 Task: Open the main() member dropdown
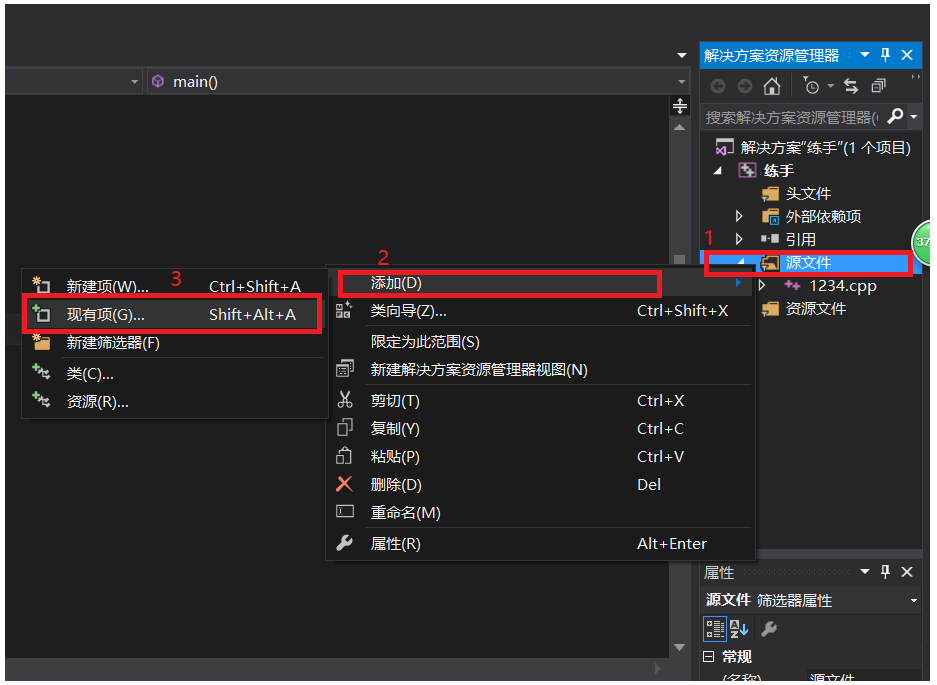point(681,82)
